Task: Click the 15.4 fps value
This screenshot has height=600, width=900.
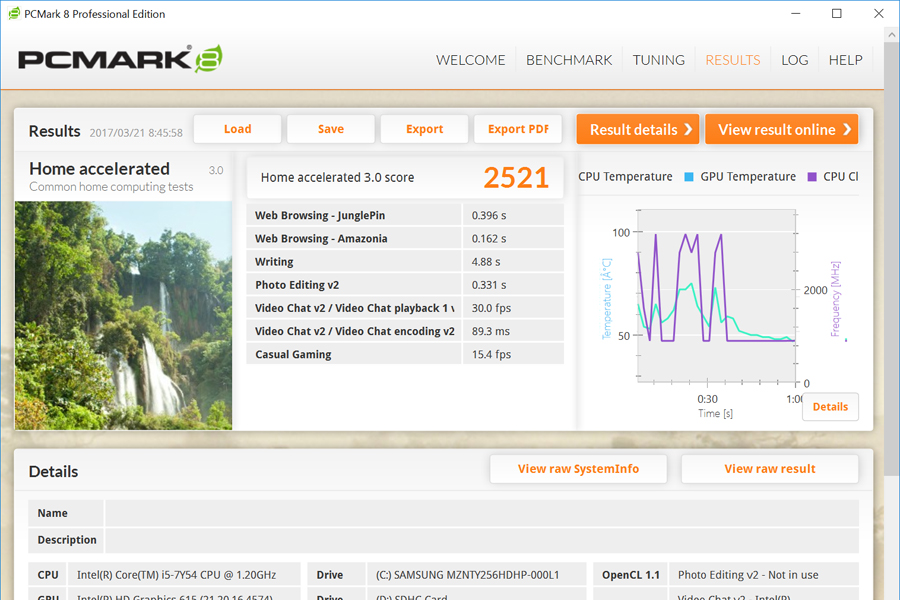Action: pyautogui.click(x=491, y=354)
